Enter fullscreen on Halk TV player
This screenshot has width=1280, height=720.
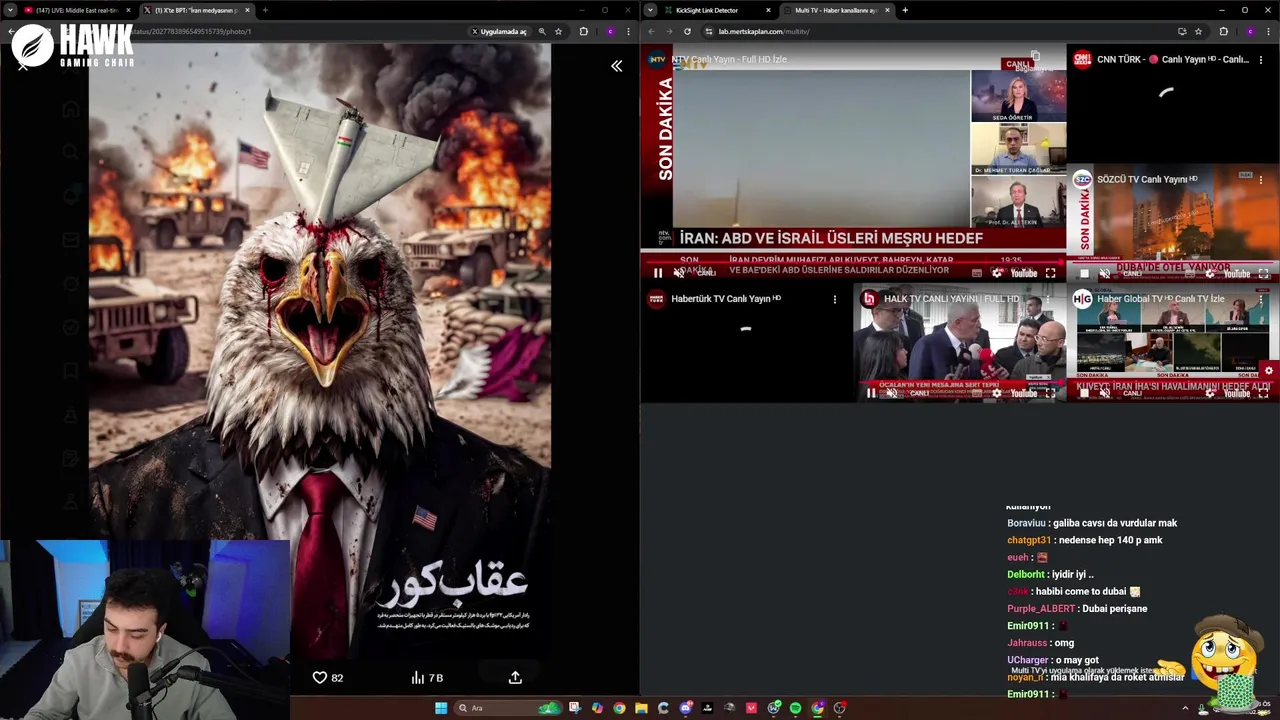pyautogui.click(x=1050, y=393)
